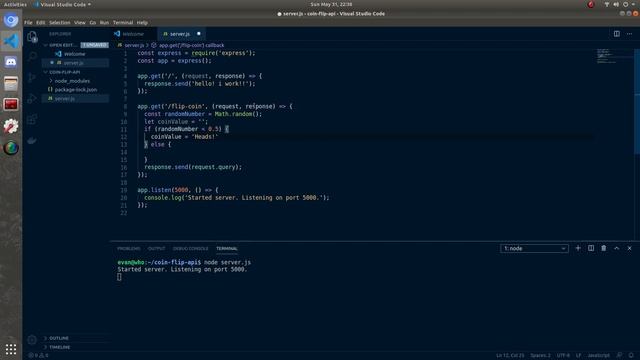640x360 pixels.
Task: Open notifications bell in status bar
Action: point(631,355)
